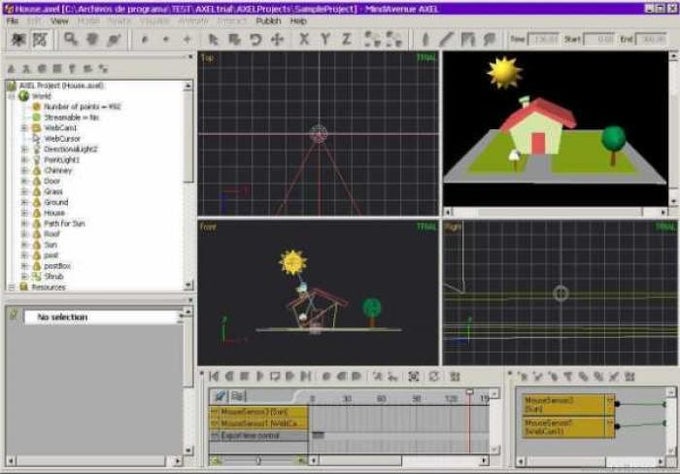Click the End time input field
680x474 pixels.
click(x=651, y=39)
